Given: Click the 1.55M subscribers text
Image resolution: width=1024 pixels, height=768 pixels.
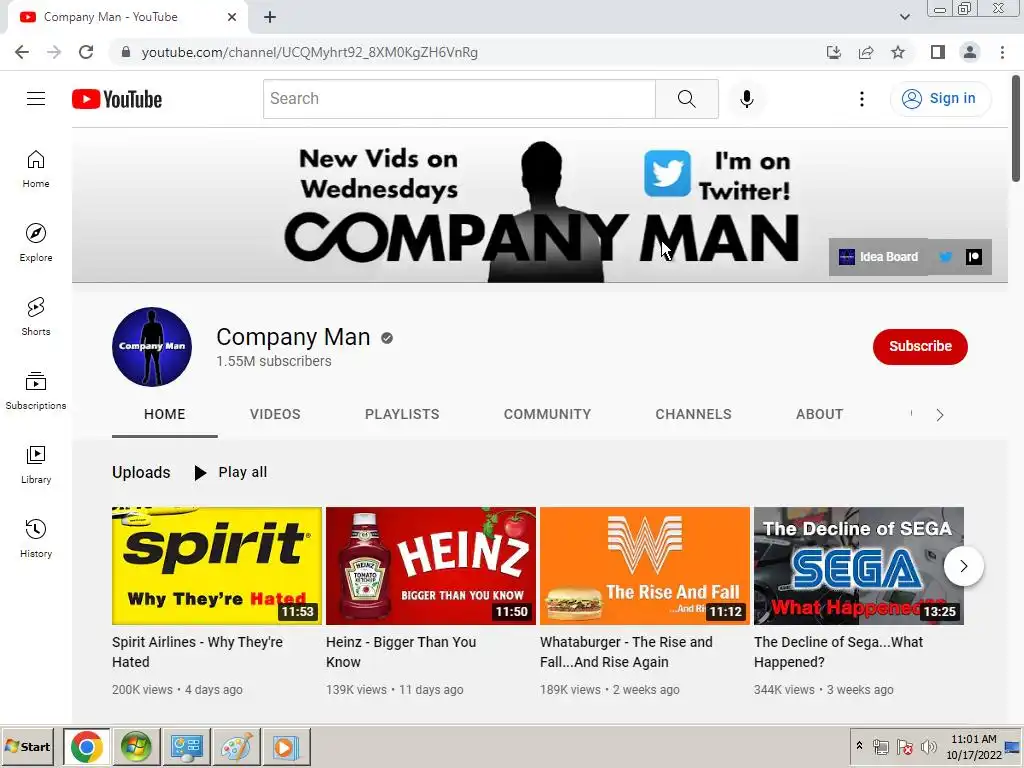Looking at the screenshot, I should coord(274,361).
